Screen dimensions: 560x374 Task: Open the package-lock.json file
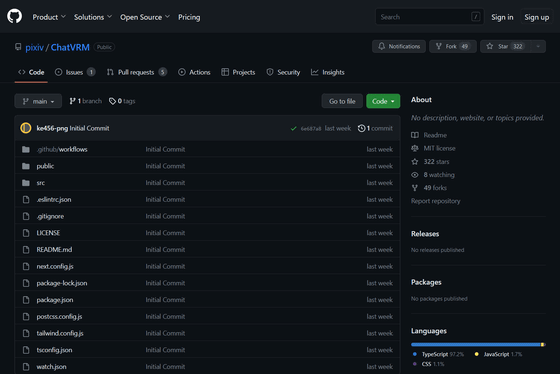click(x=62, y=283)
